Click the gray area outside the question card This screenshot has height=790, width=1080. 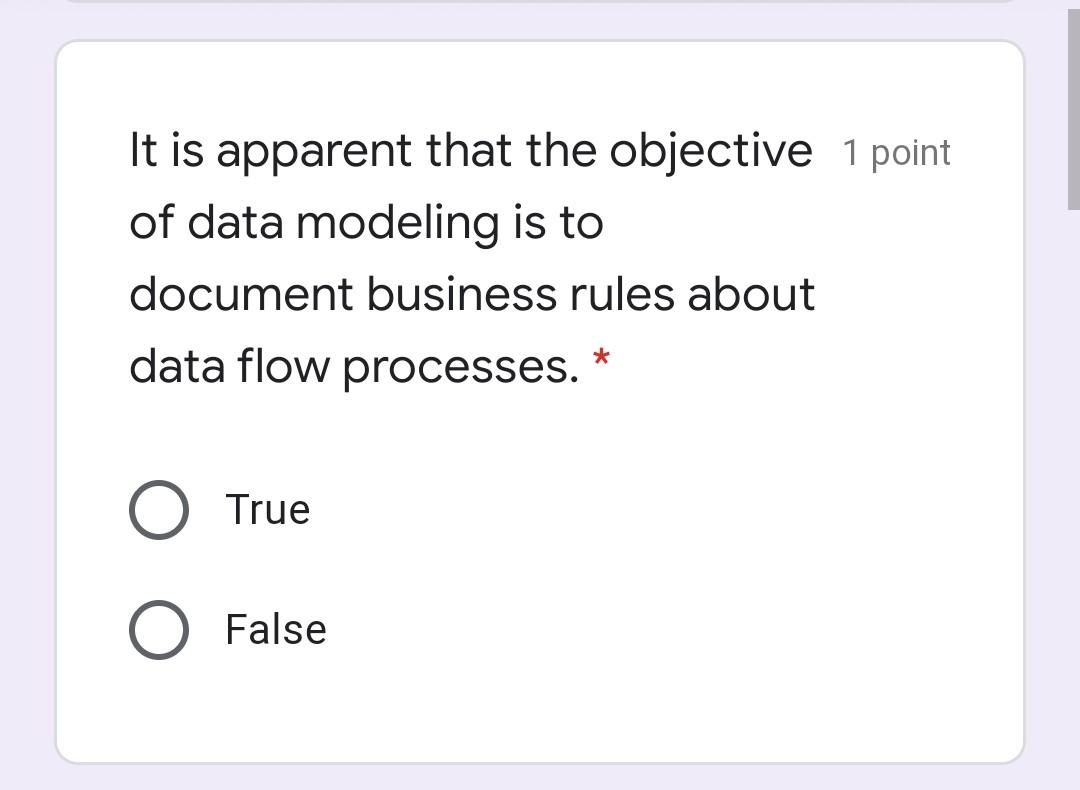tap(27, 400)
